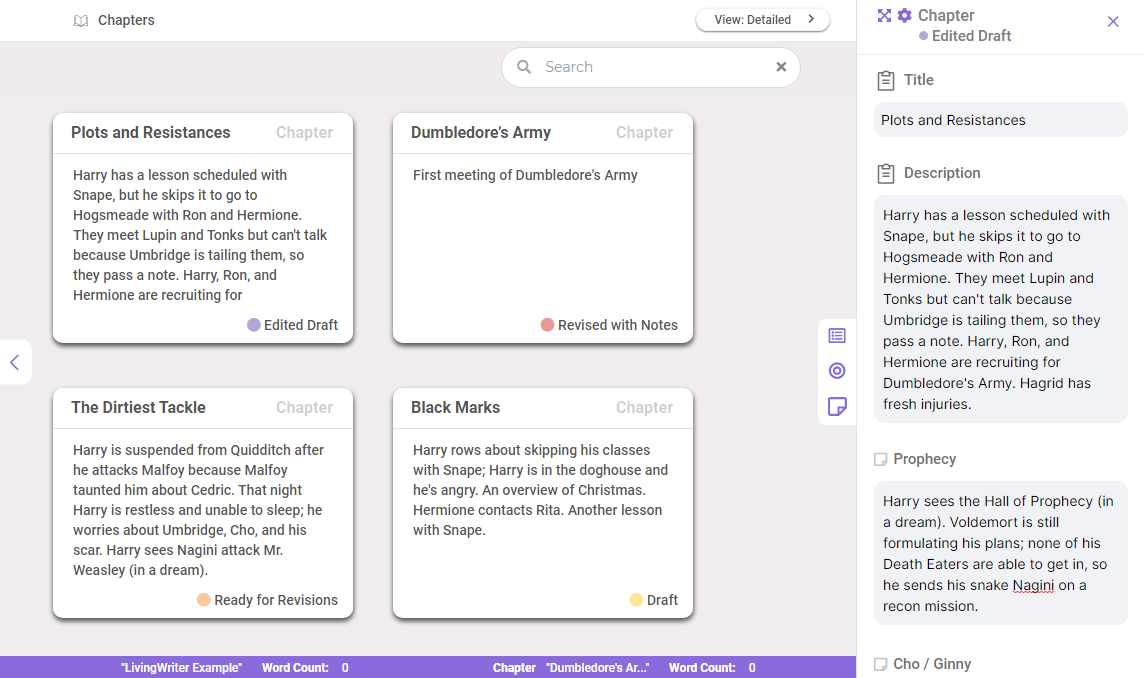Click the clipboard icon beside Title
1144x678 pixels.
pos(886,80)
